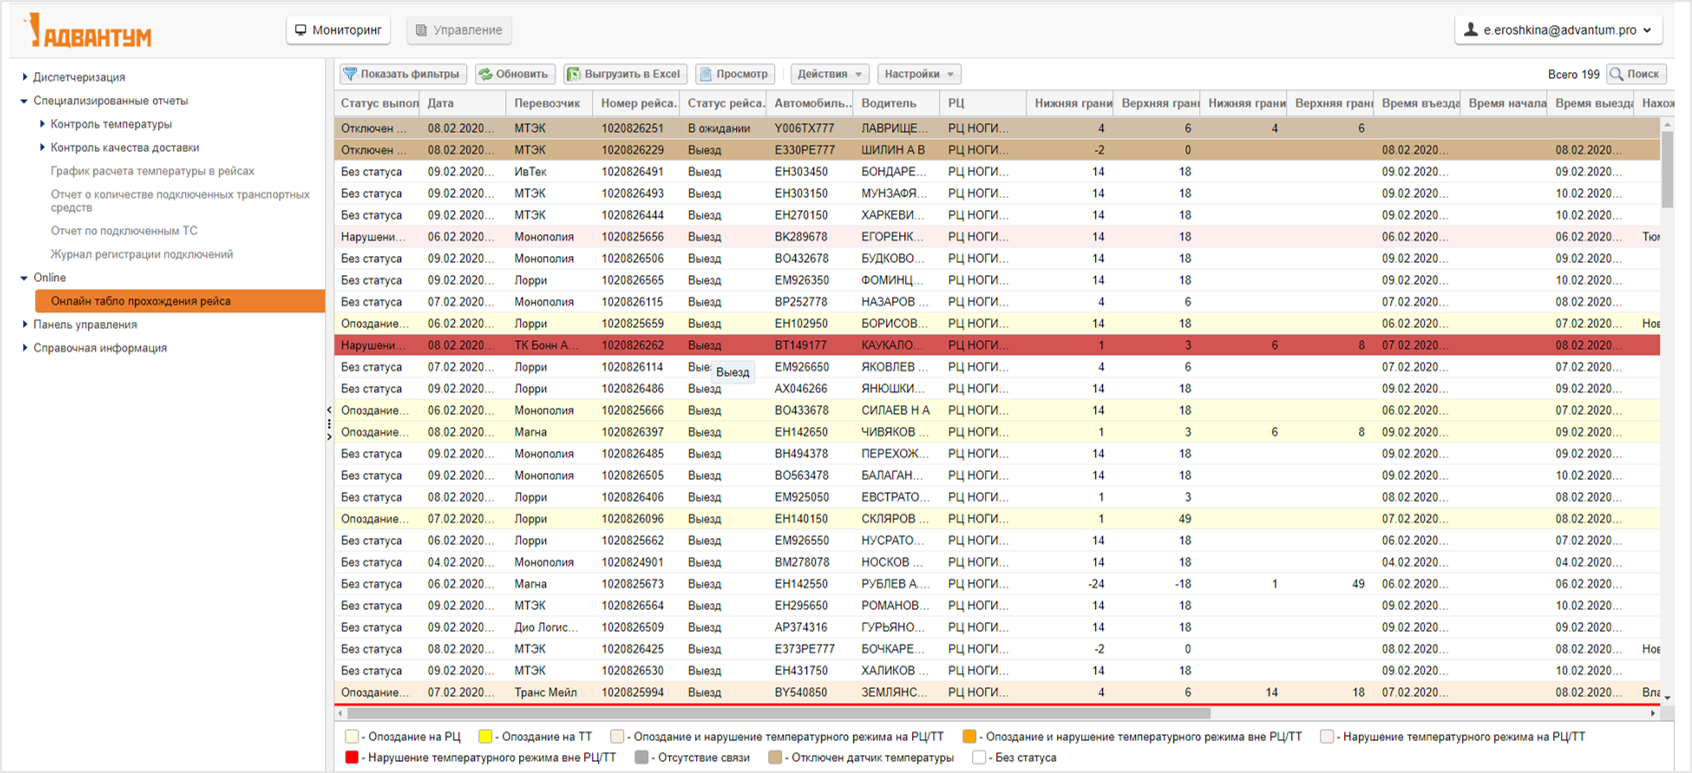The height and width of the screenshot is (773, 1692).
Task: Click the user profile icon near email
Action: coord(1471,30)
